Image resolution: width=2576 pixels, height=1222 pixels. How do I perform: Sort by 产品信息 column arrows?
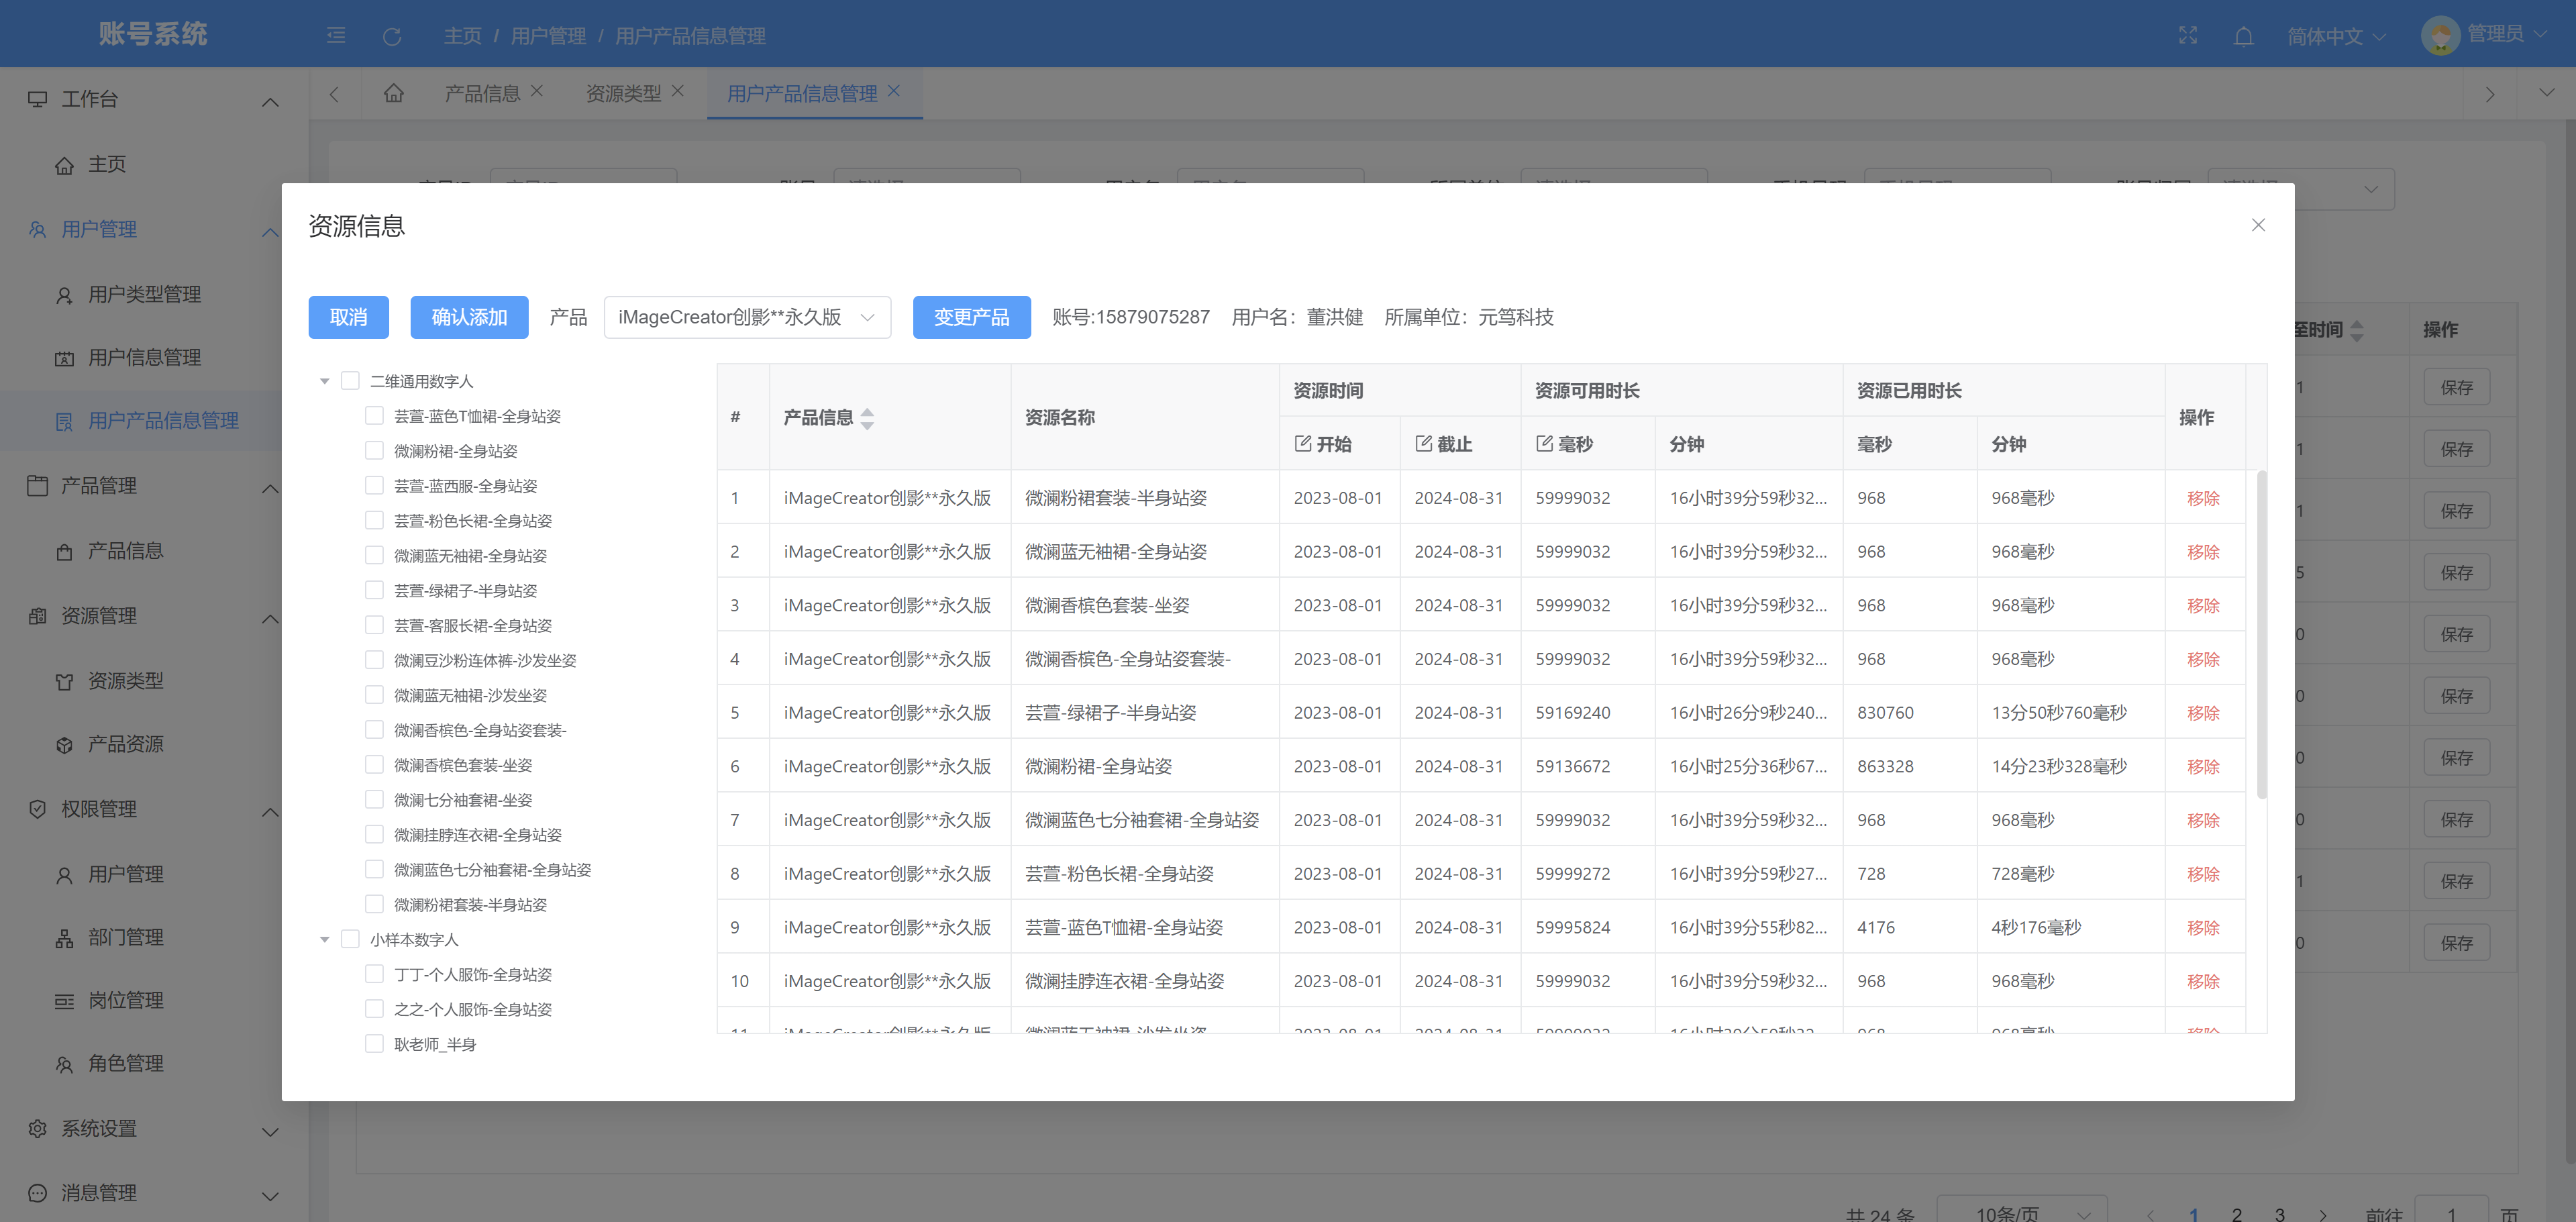click(867, 418)
